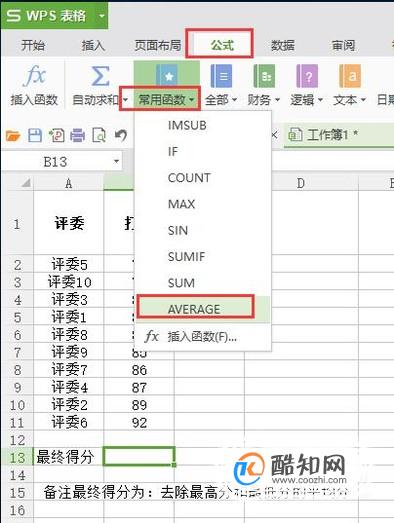Screen dimensions: 394x523
Task: Click the cell containing 评委3
Action: pyautogui.click(x=69, y=300)
